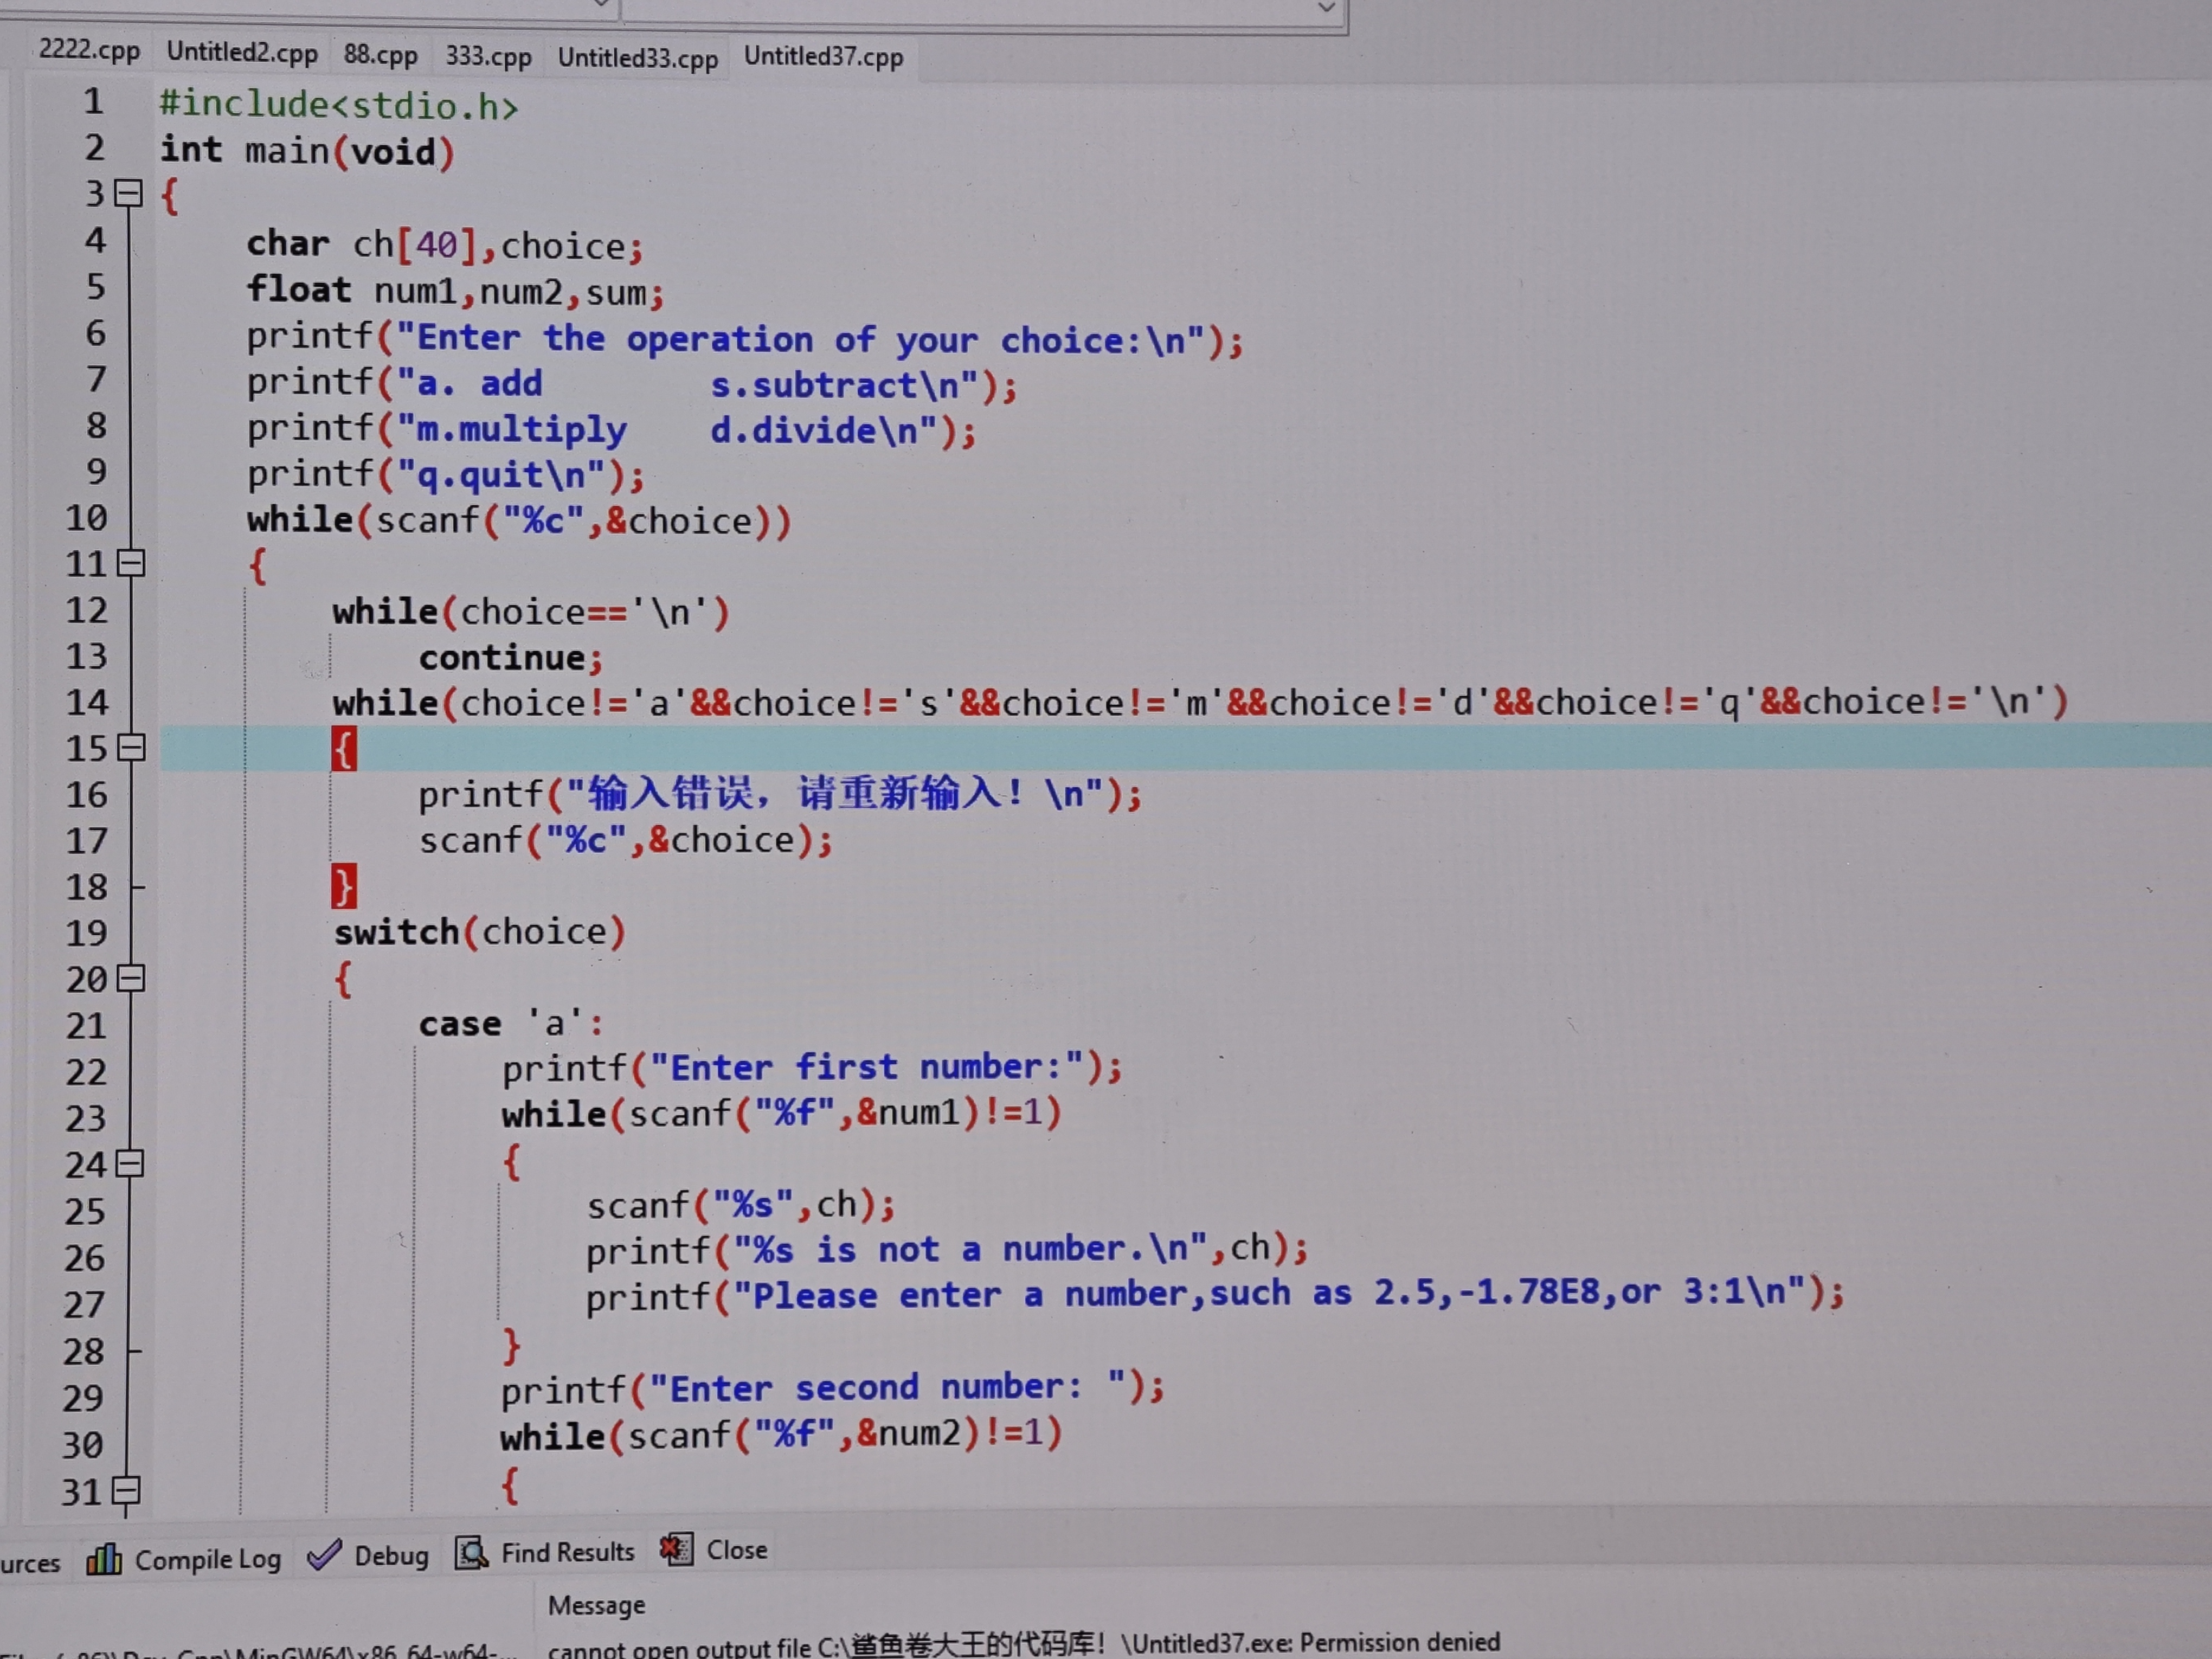Open the 88.cpp file tab

point(380,54)
